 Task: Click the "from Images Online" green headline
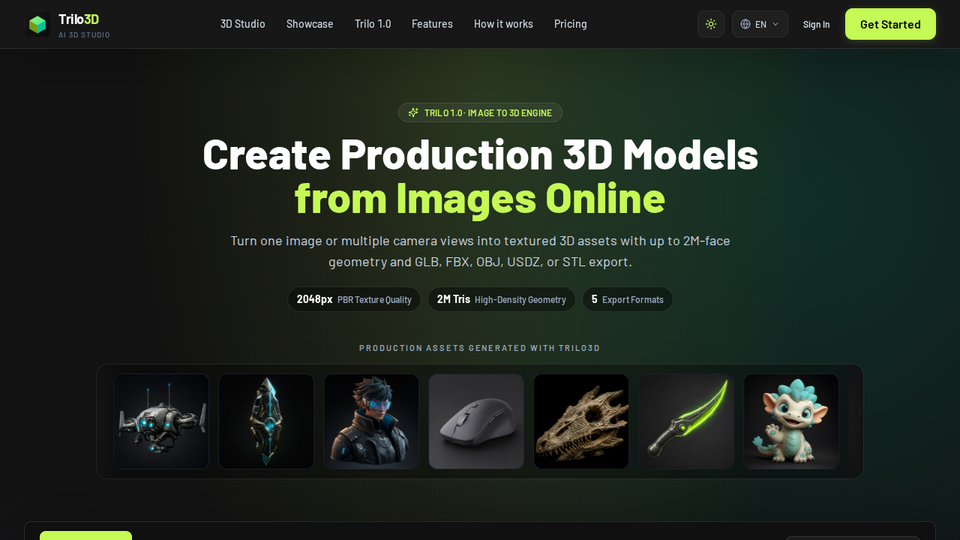tap(480, 198)
